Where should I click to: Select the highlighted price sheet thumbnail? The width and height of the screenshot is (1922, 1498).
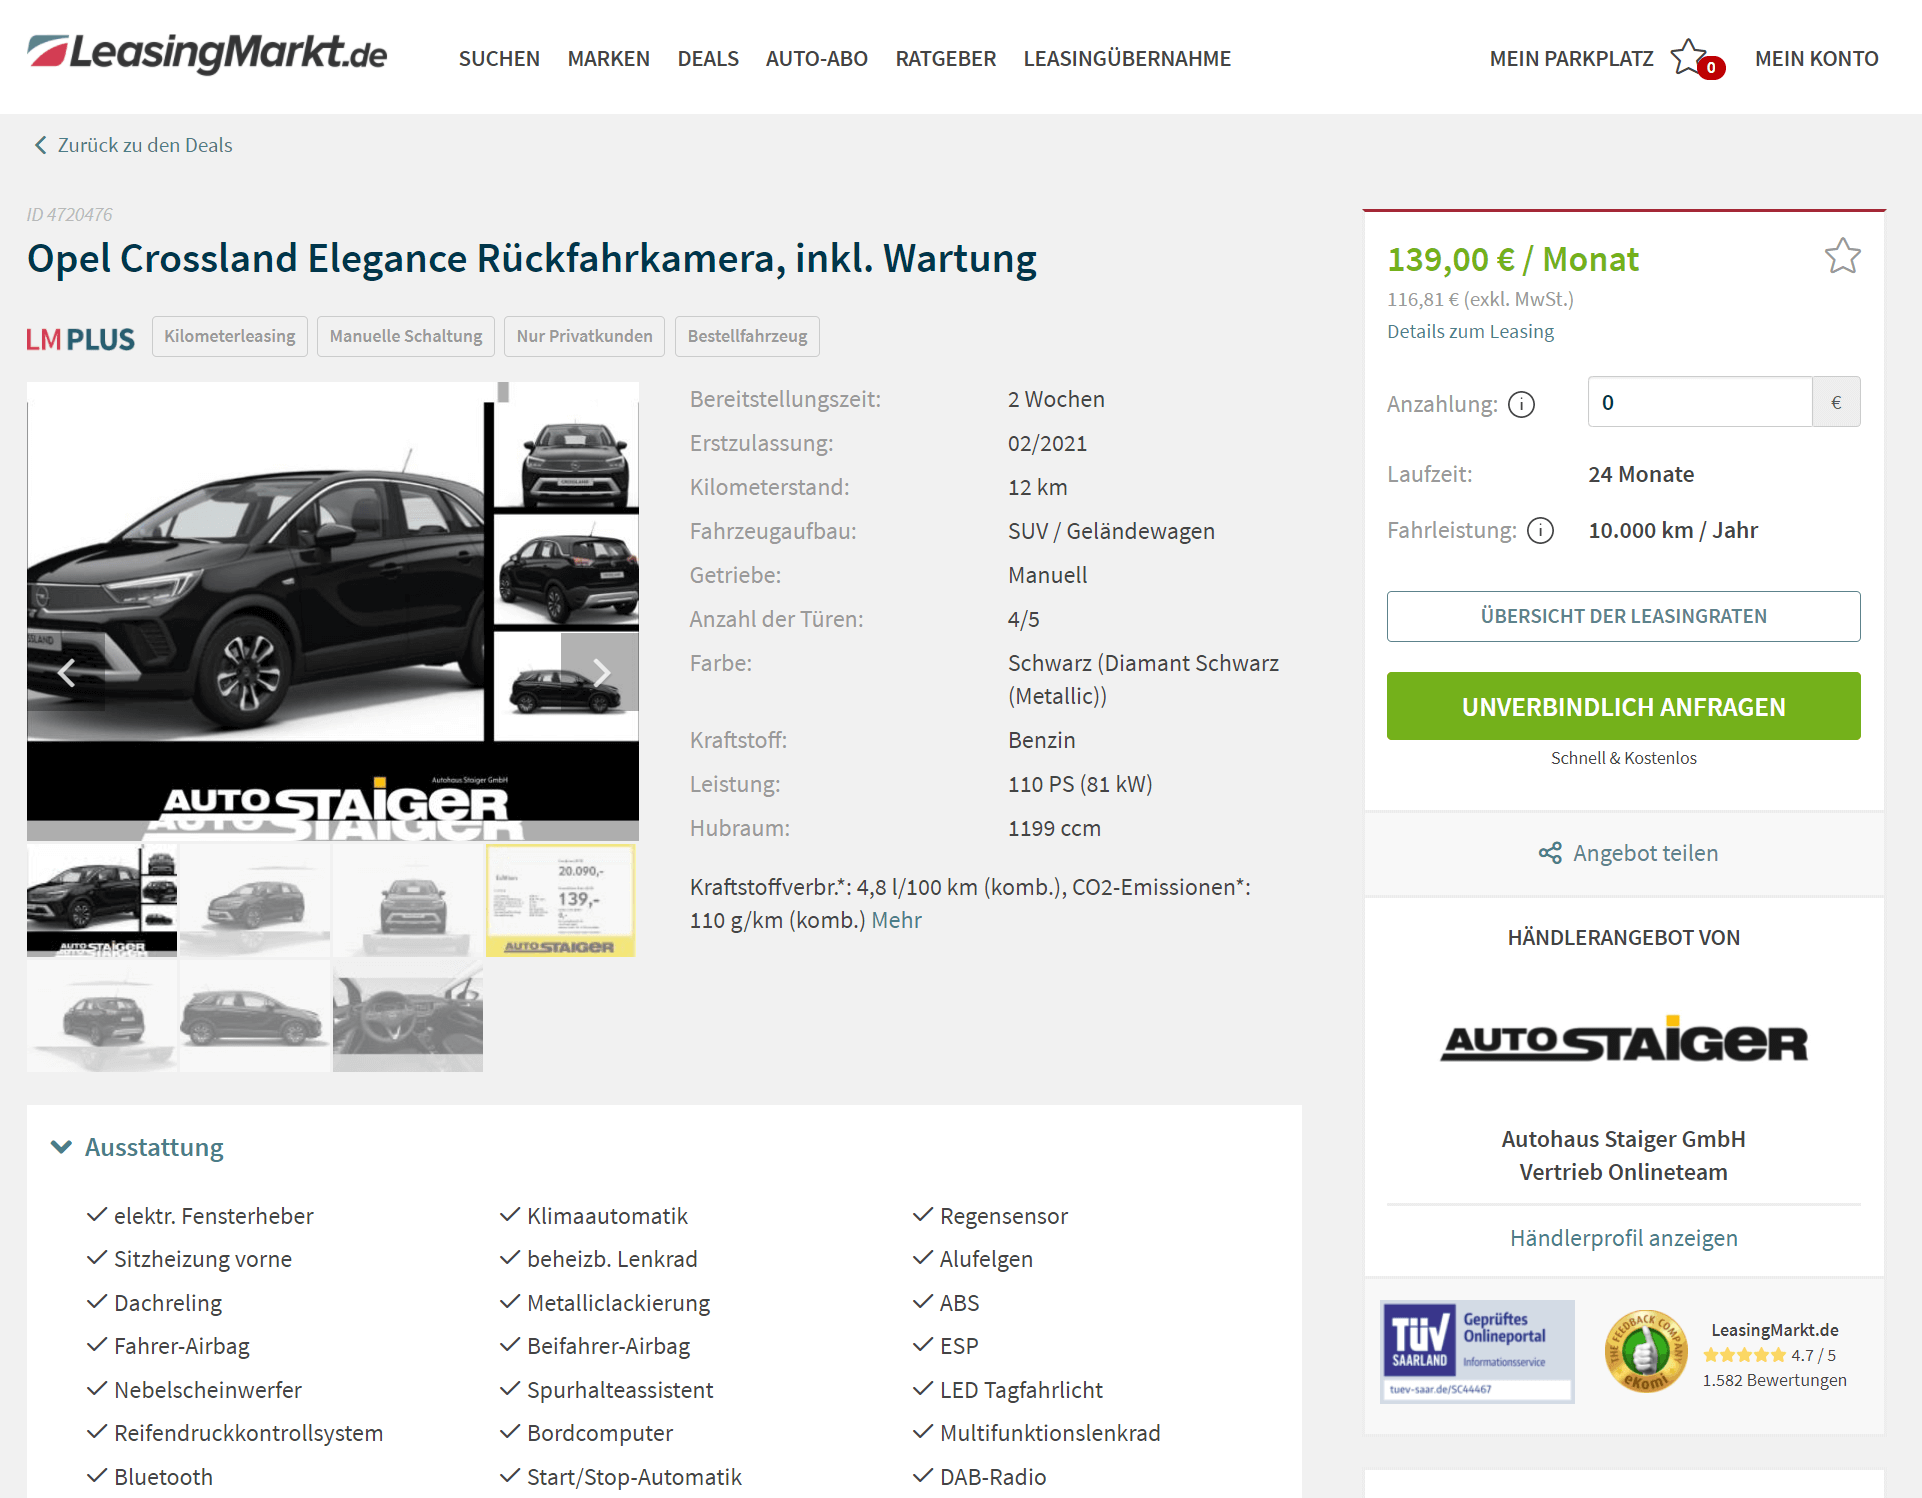[x=560, y=901]
